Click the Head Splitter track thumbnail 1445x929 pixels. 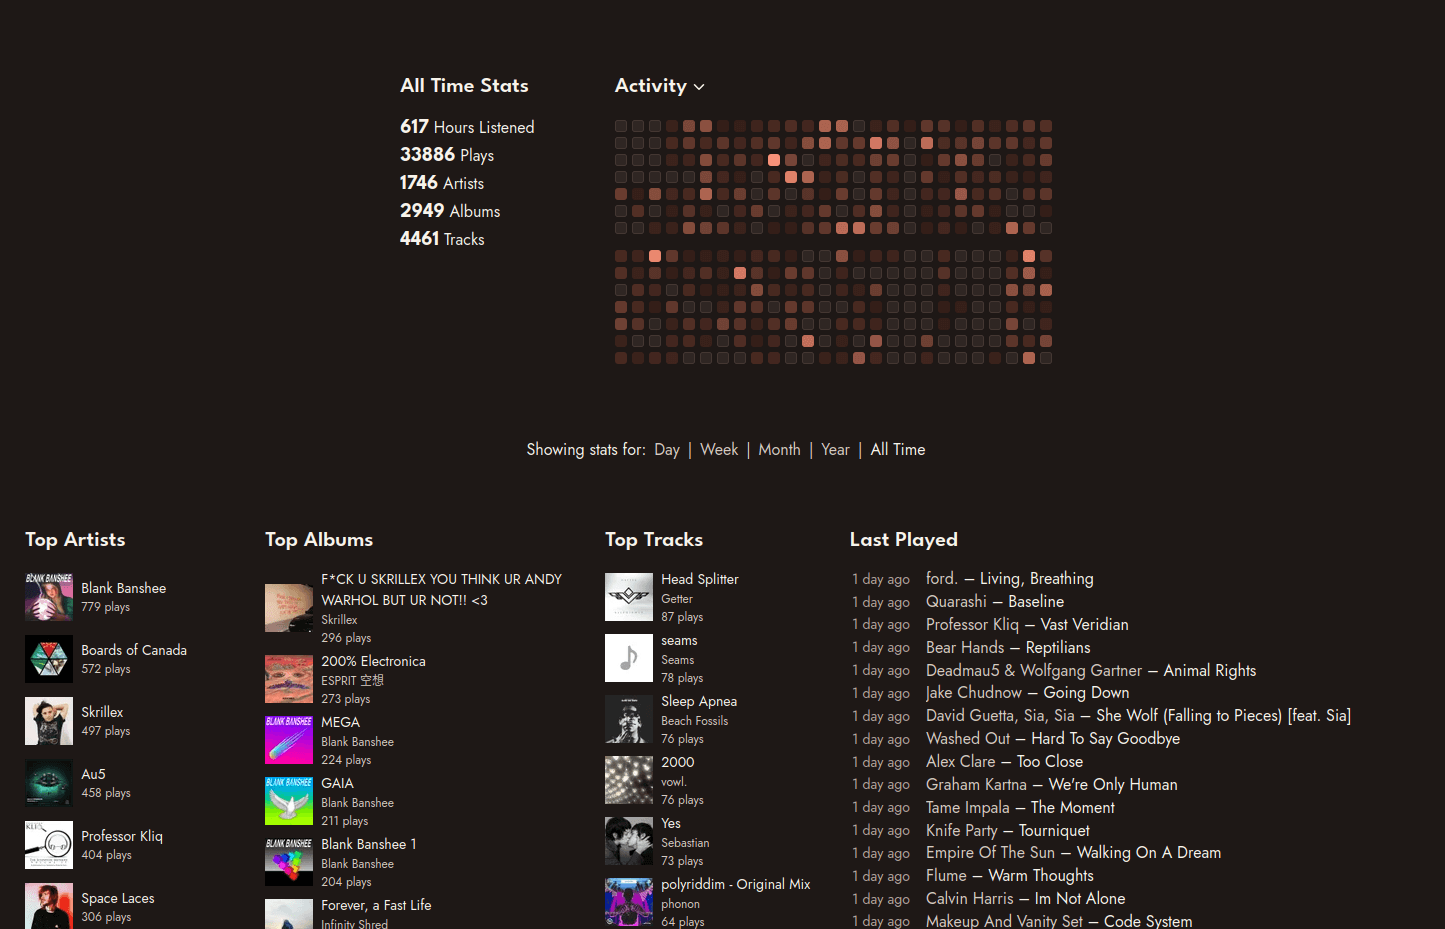(x=629, y=596)
